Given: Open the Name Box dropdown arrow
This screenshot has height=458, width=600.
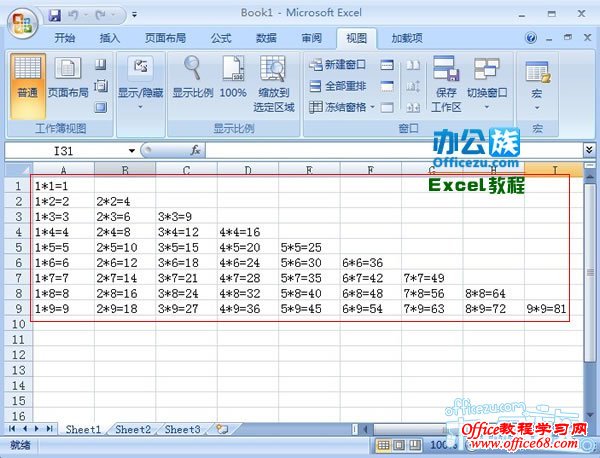Looking at the screenshot, I should point(132,151).
